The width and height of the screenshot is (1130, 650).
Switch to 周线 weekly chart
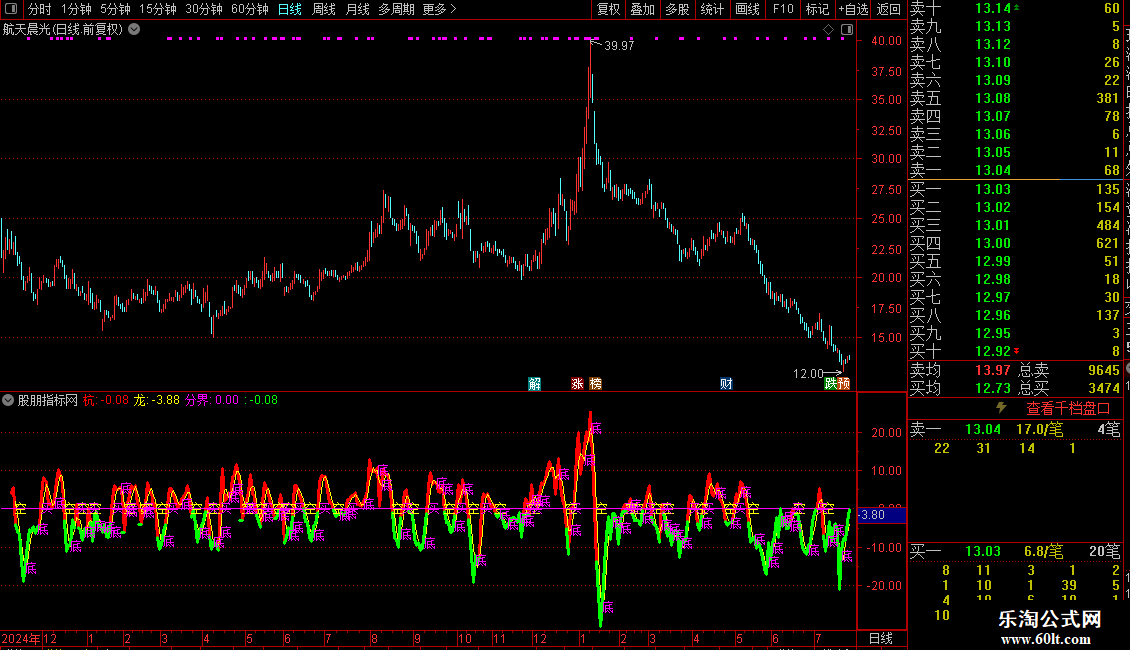coord(324,9)
